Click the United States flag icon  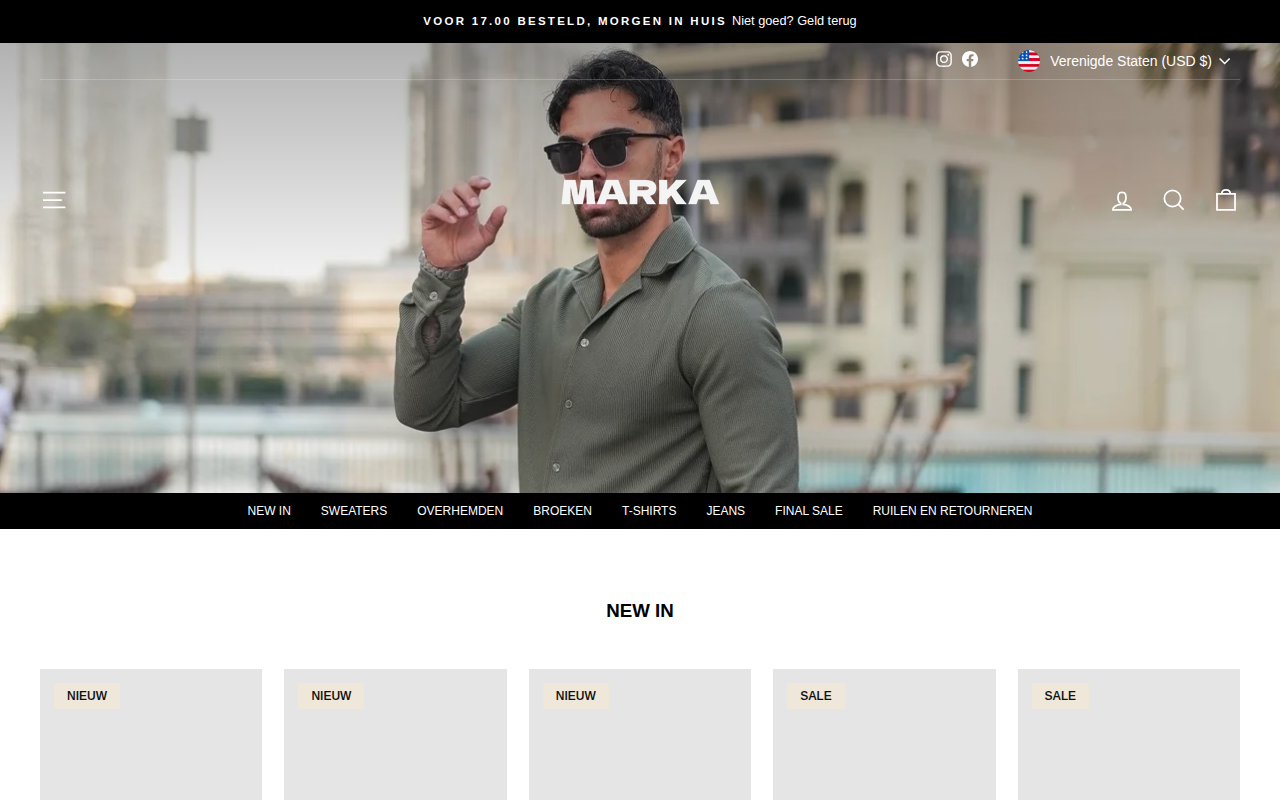pos(1029,61)
